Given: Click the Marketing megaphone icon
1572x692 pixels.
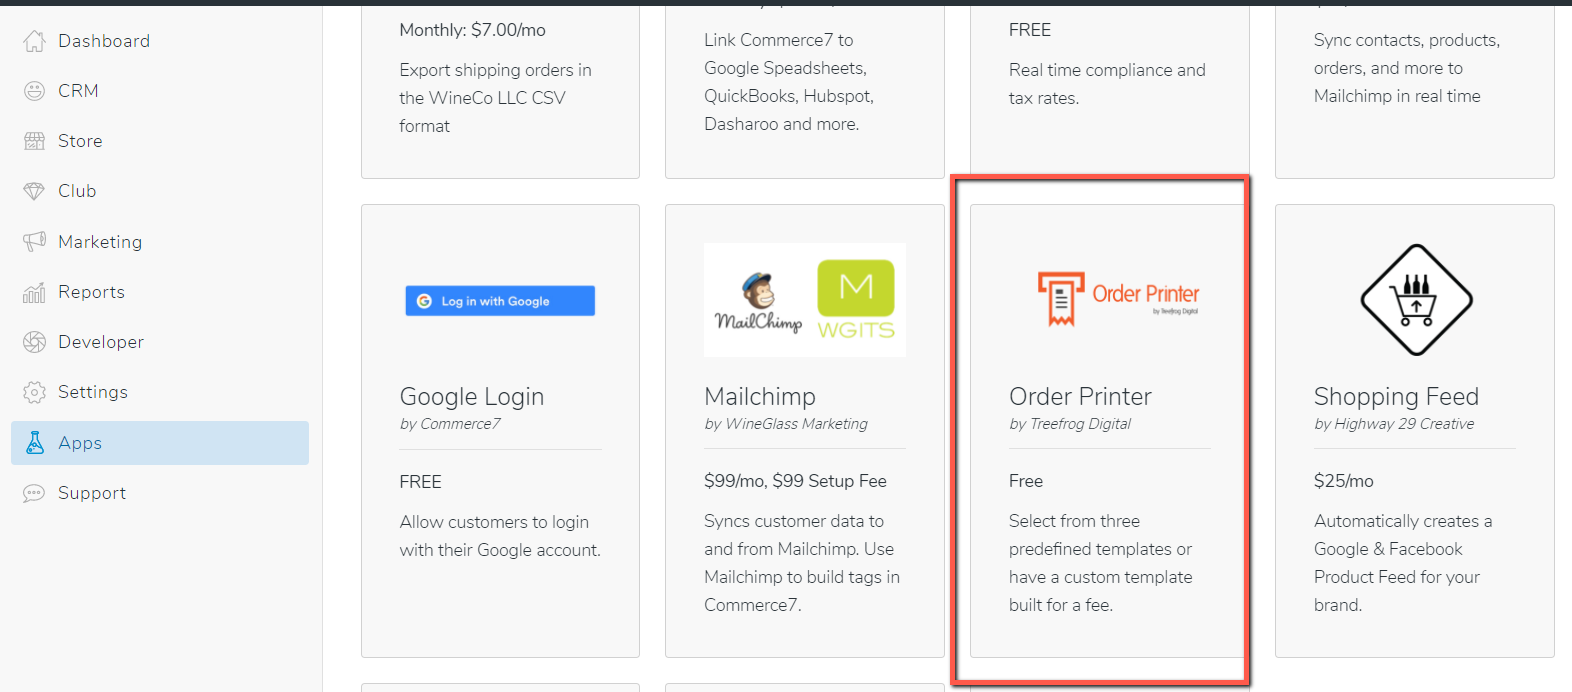Looking at the screenshot, I should click(35, 241).
